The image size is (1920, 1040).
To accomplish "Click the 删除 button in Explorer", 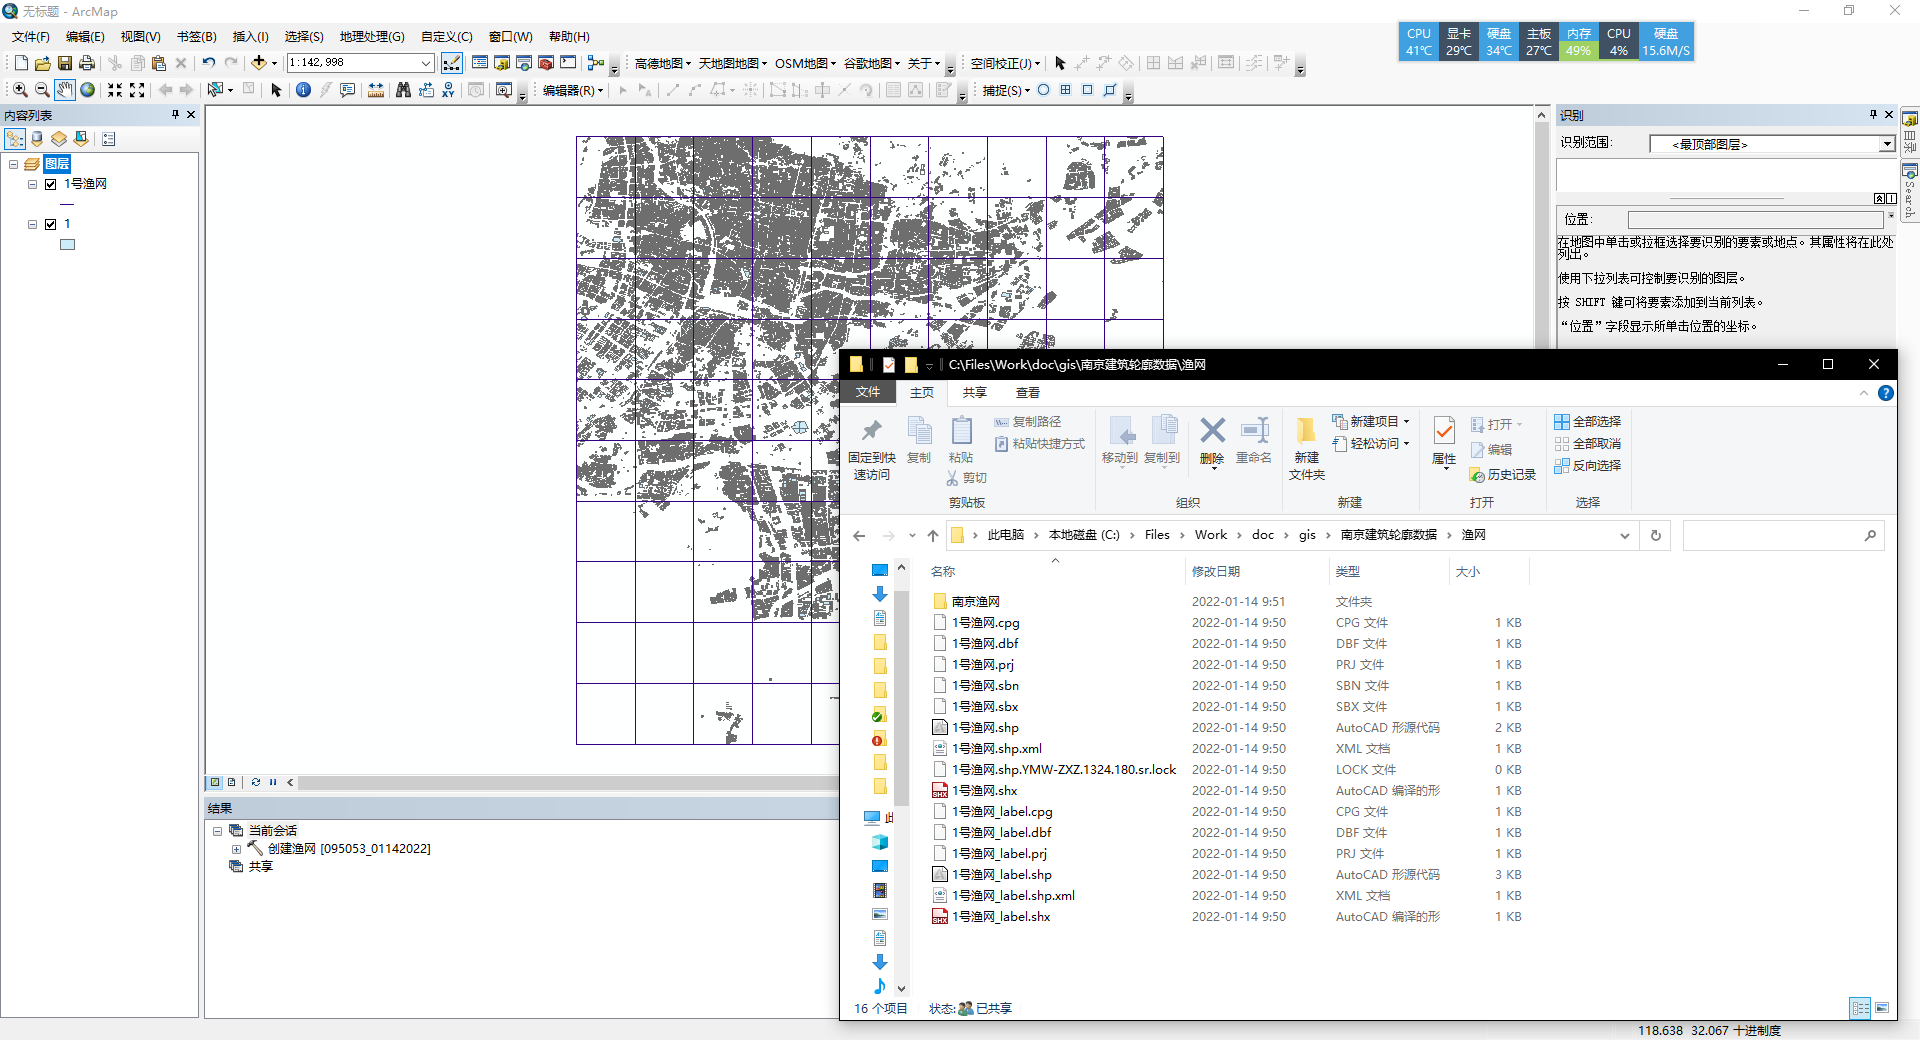I will 1212,442.
